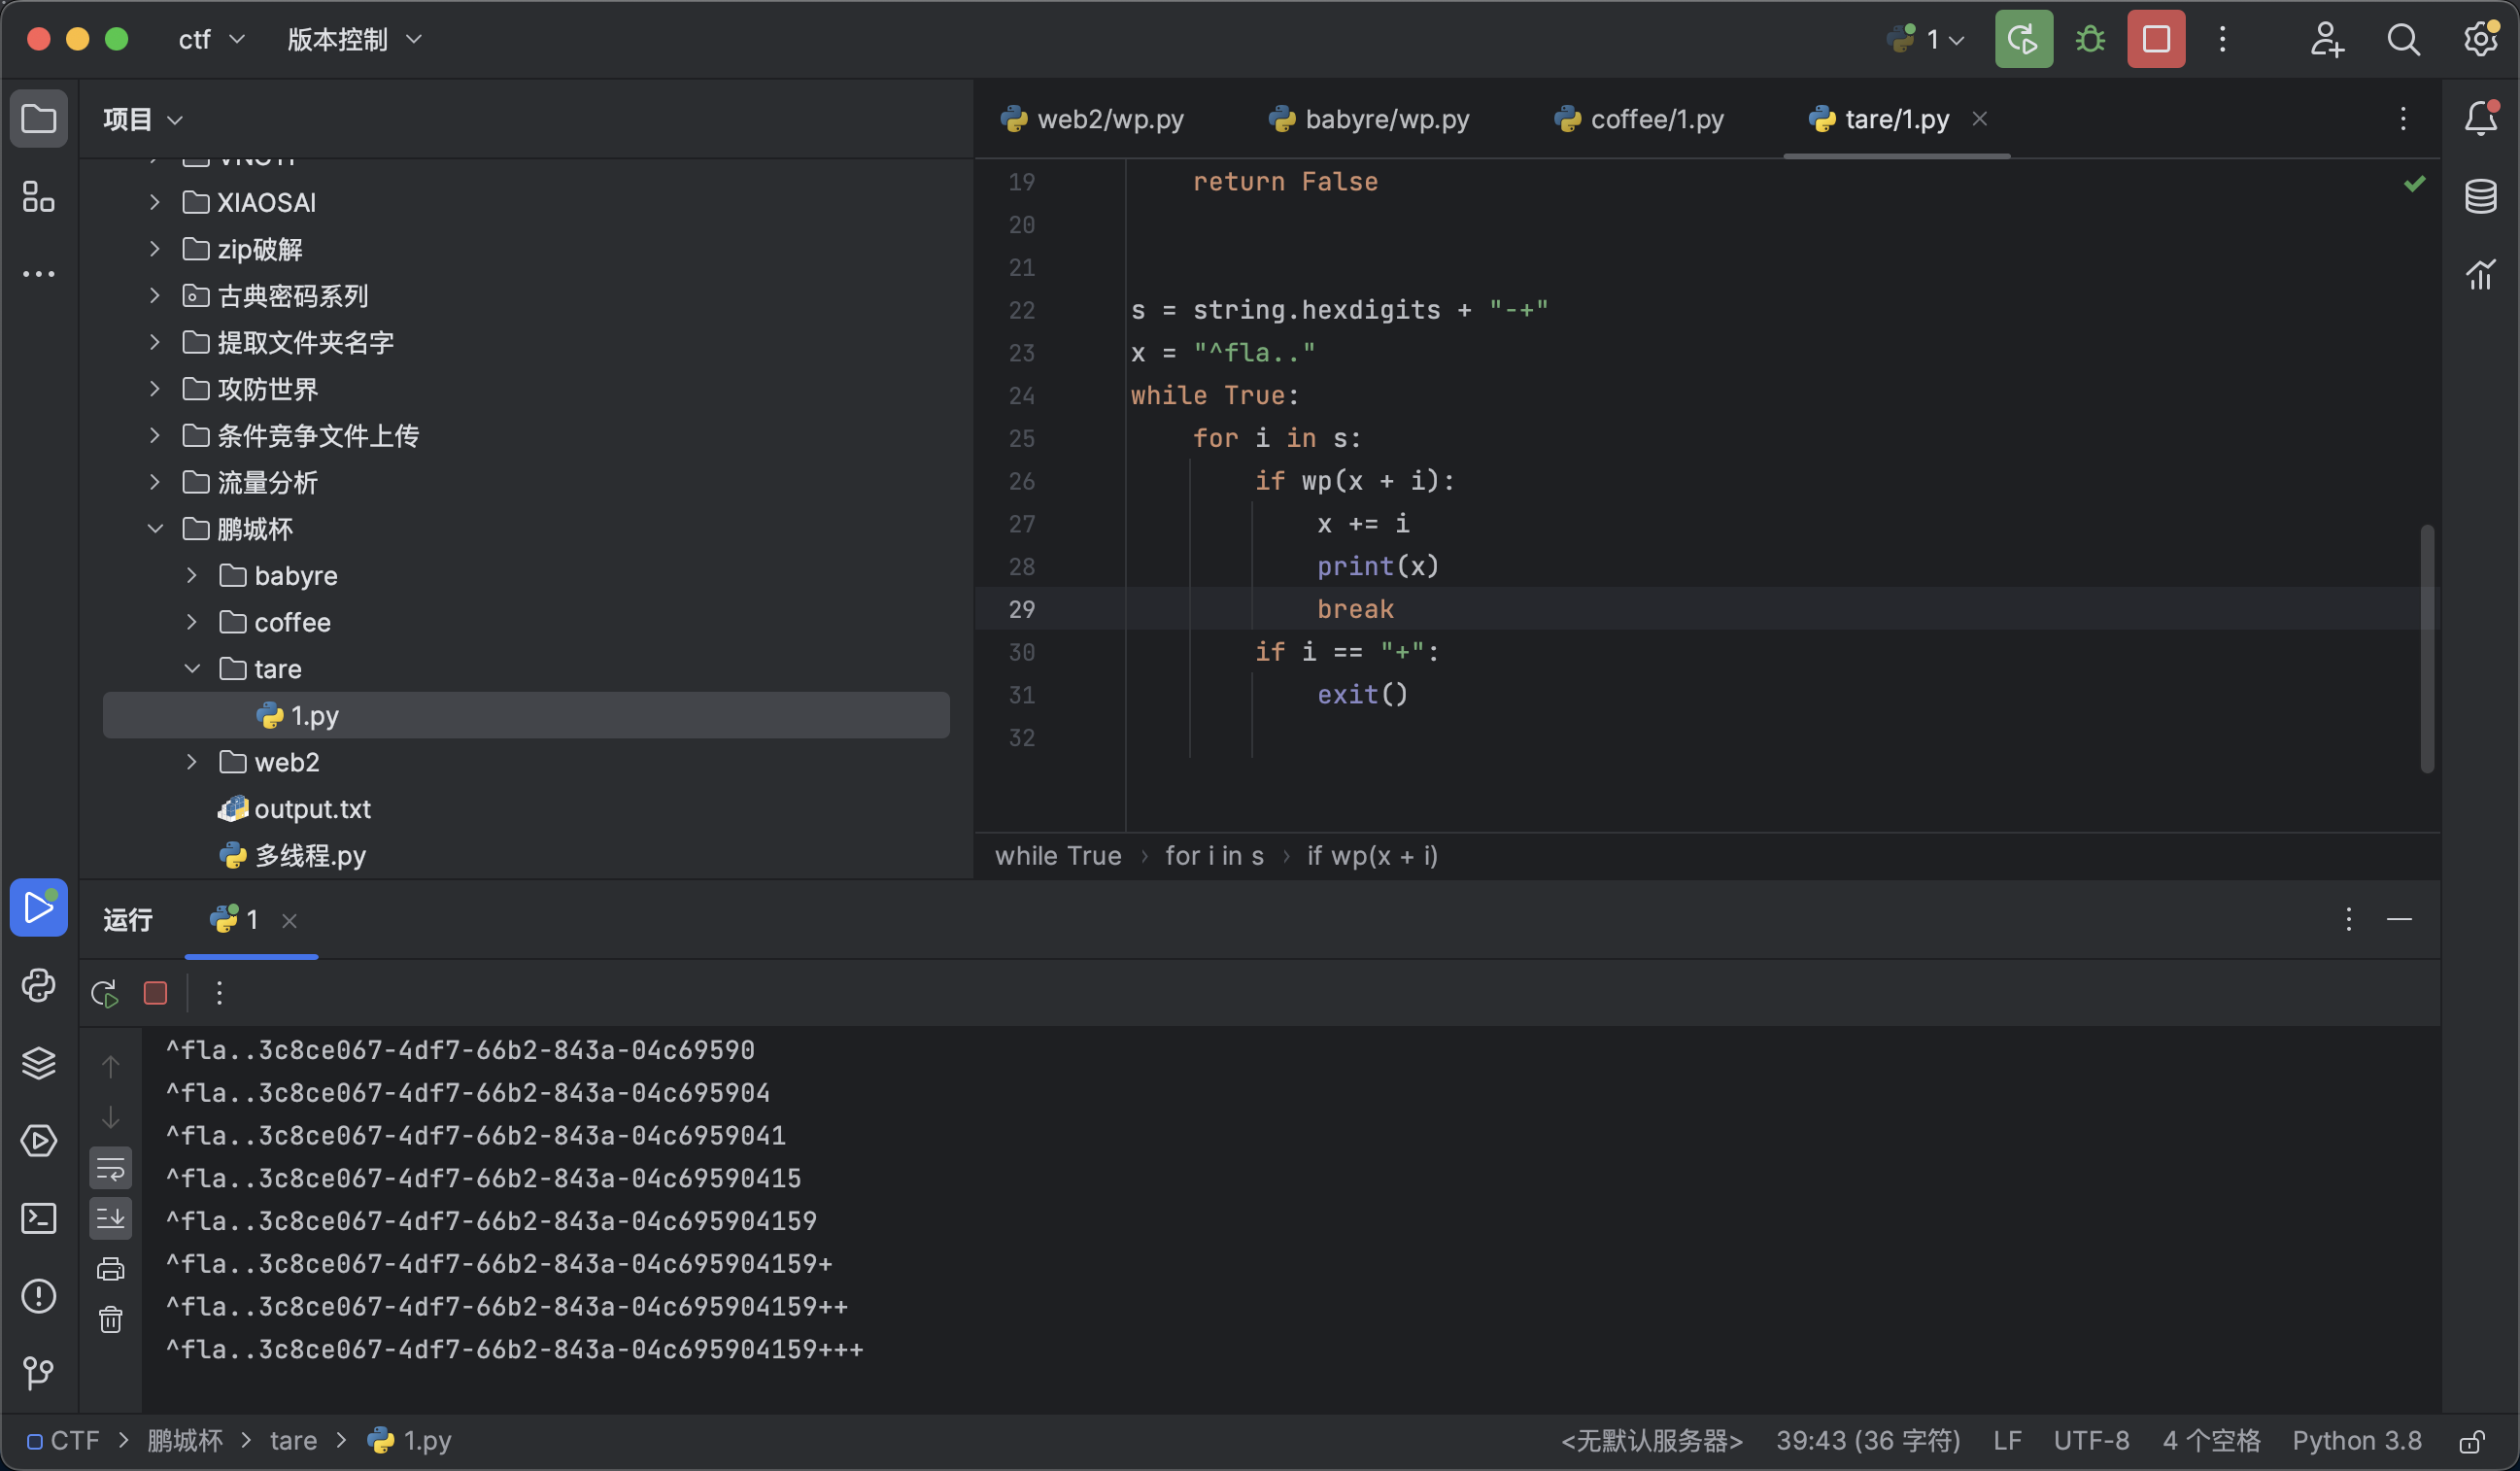The width and height of the screenshot is (2520, 1471).
Task: Open Code With Me add-user icon
Action: pyautogui.click(x=2327, y=39)
